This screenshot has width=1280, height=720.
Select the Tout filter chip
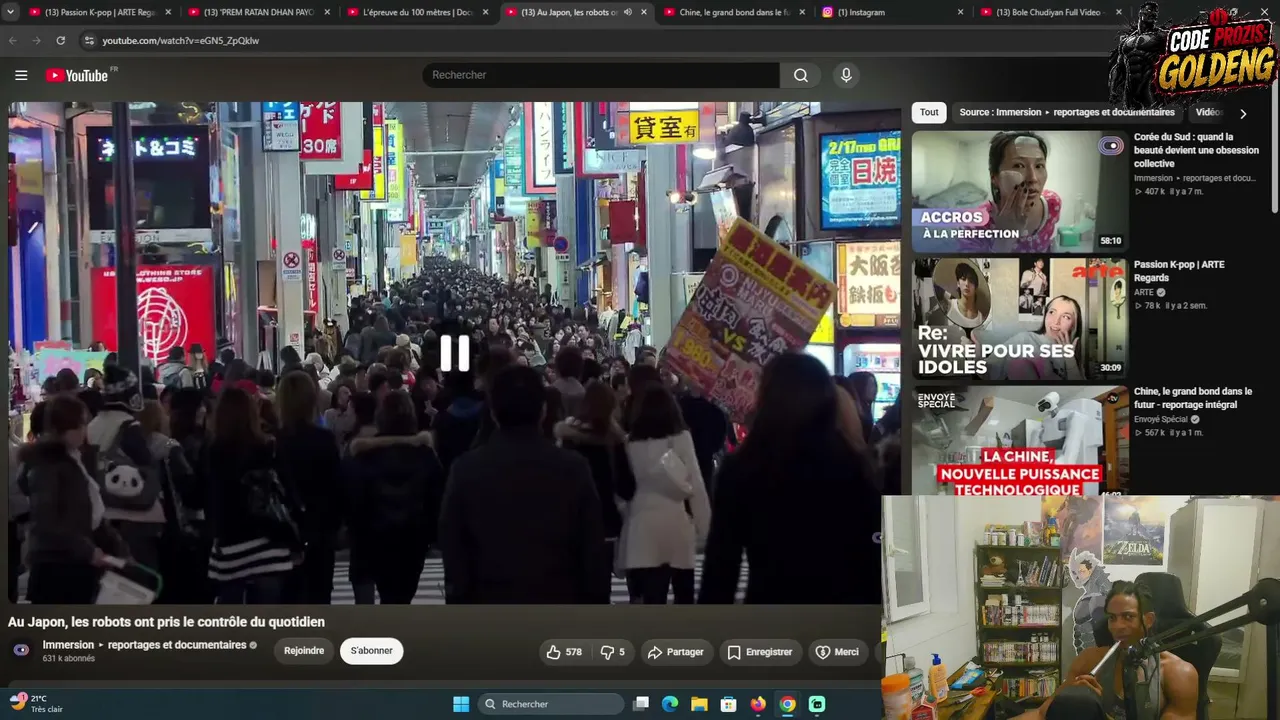point(929,112)
